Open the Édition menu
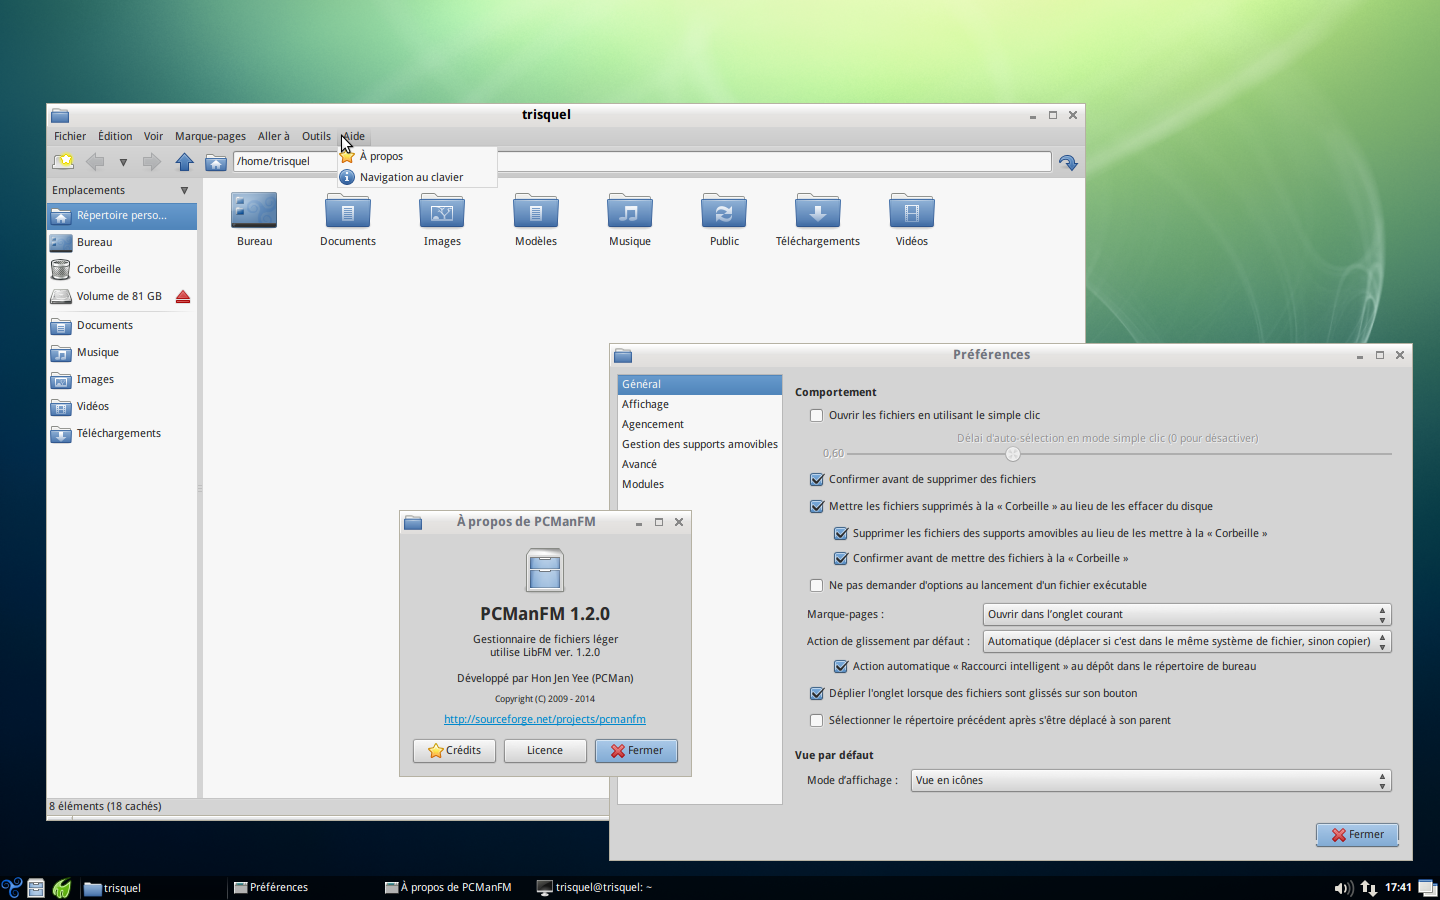 [115, 136]
